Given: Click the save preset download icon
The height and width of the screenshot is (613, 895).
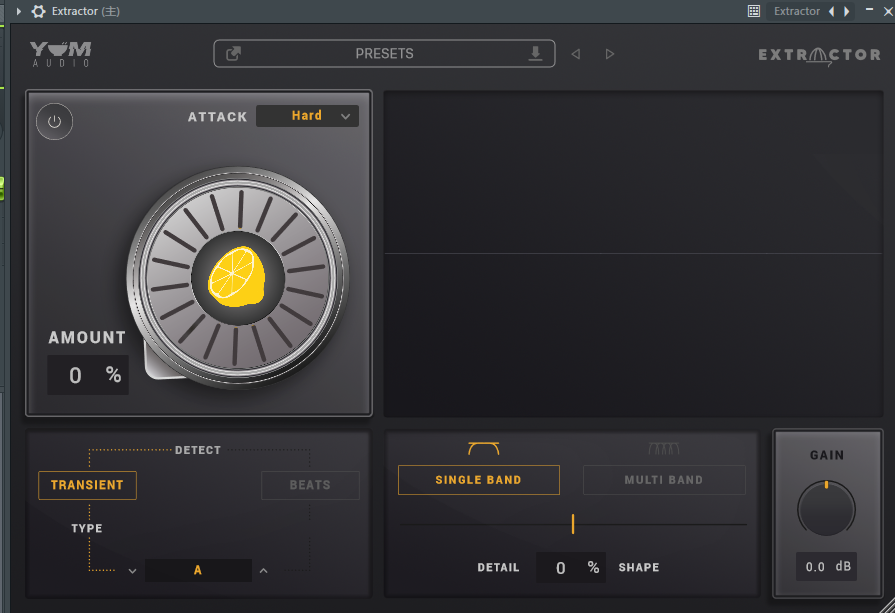Looking at the screenshot, I should (537, 53).
